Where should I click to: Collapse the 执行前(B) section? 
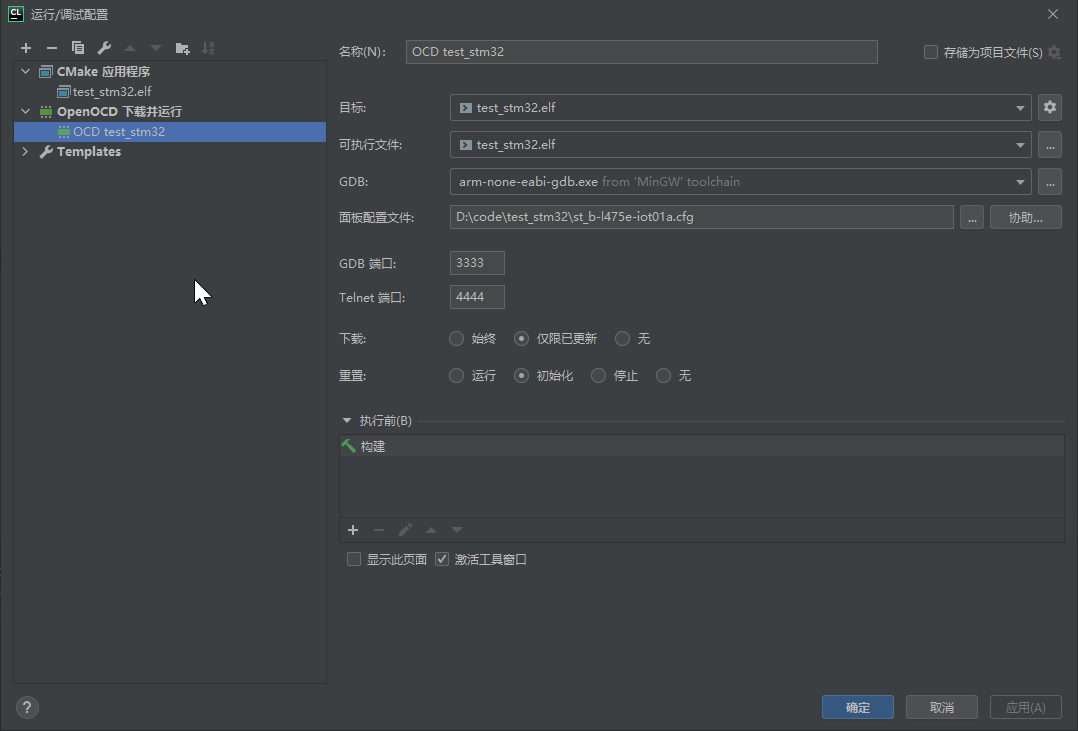346,420
